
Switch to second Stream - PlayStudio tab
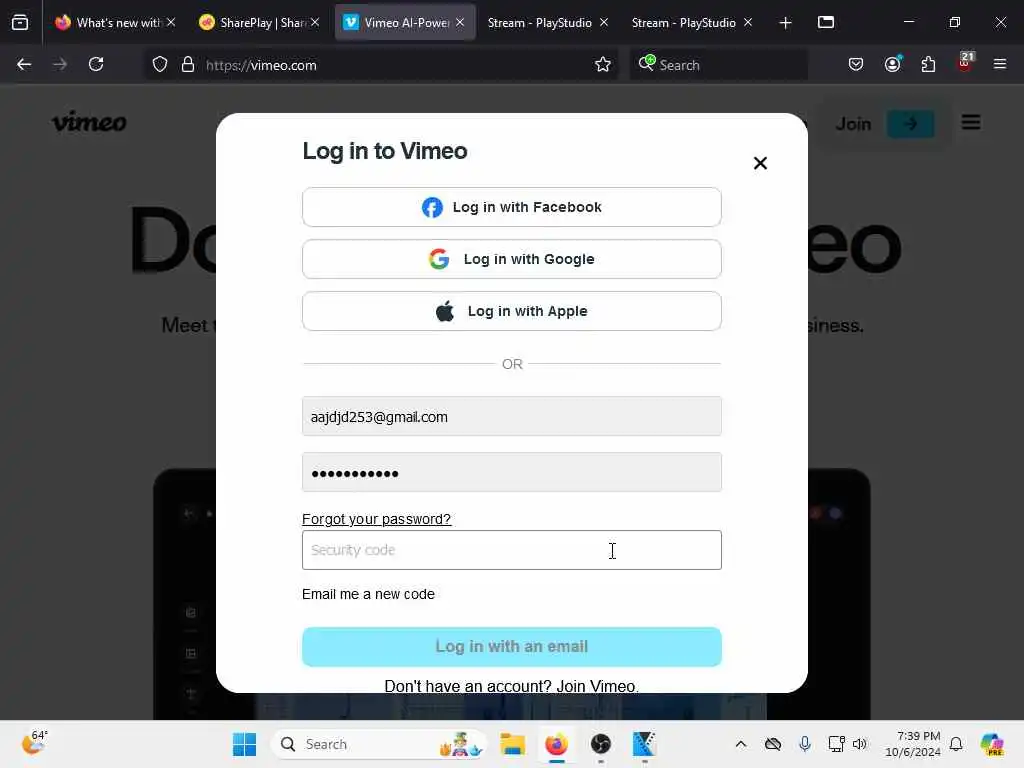[683, 23]
